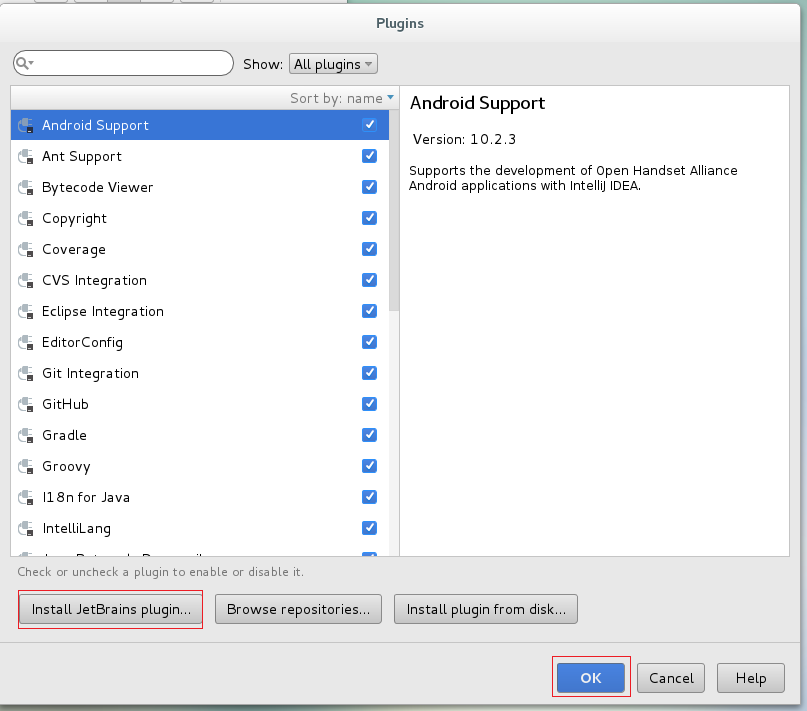The image size is (807, 711).
Task: Uncheck the GitHub plugin checkbox
Action: [x=369, y=404]
